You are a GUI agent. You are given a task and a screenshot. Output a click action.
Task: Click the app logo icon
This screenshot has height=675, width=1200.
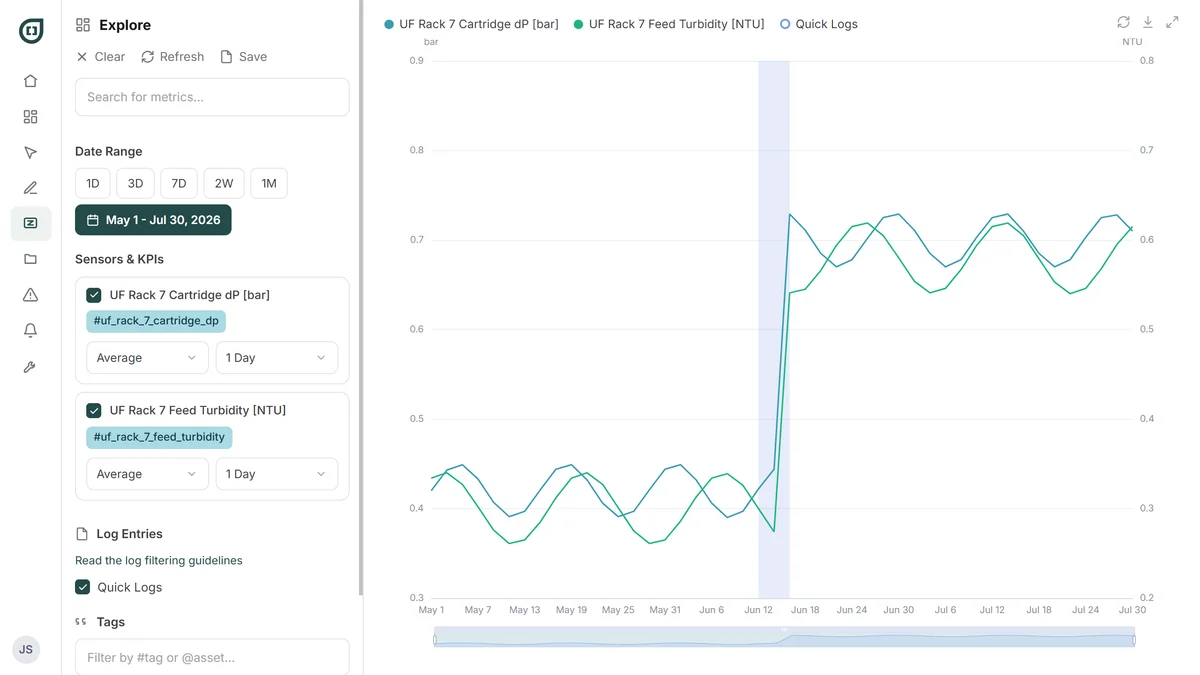(x=31, y=31)
